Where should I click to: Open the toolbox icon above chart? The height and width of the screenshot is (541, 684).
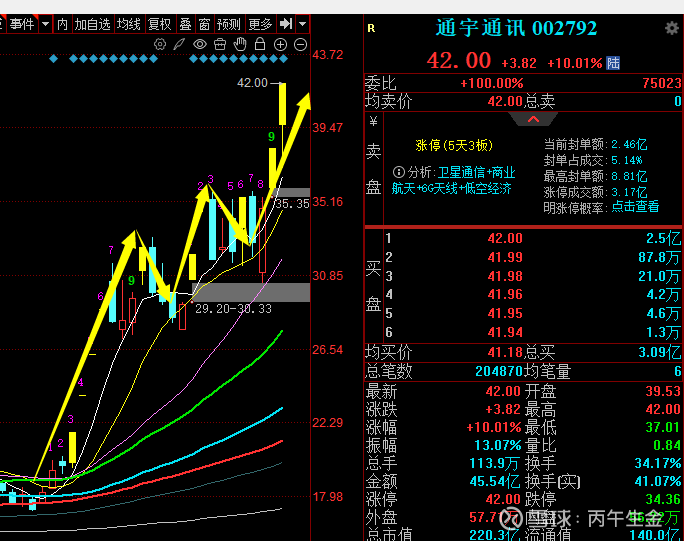(220, 45)
